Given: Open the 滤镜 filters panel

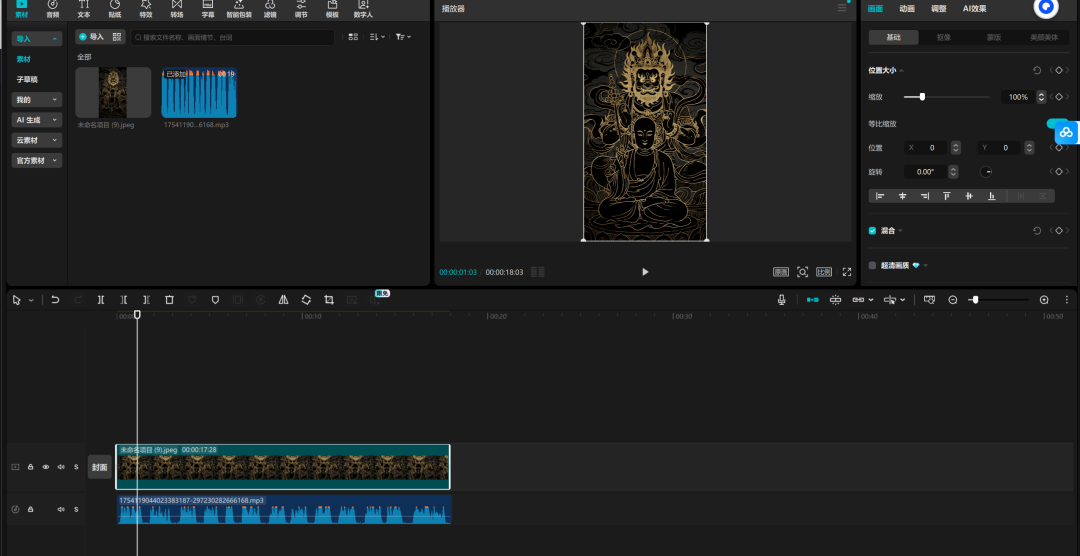Looking at the screenshot, I should coord(270,8).
